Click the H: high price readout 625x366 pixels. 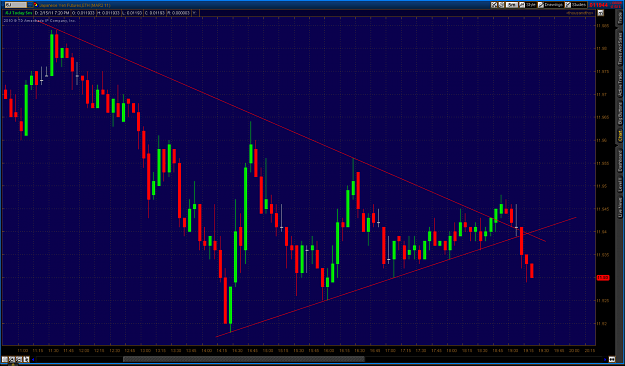pos(108,13)
